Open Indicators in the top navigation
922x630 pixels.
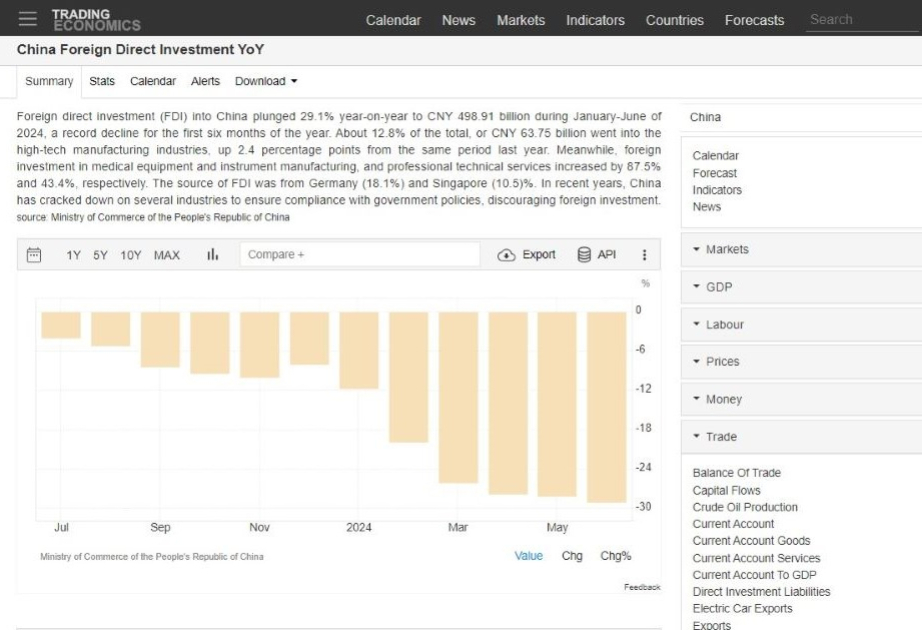[x=595, y=20]
